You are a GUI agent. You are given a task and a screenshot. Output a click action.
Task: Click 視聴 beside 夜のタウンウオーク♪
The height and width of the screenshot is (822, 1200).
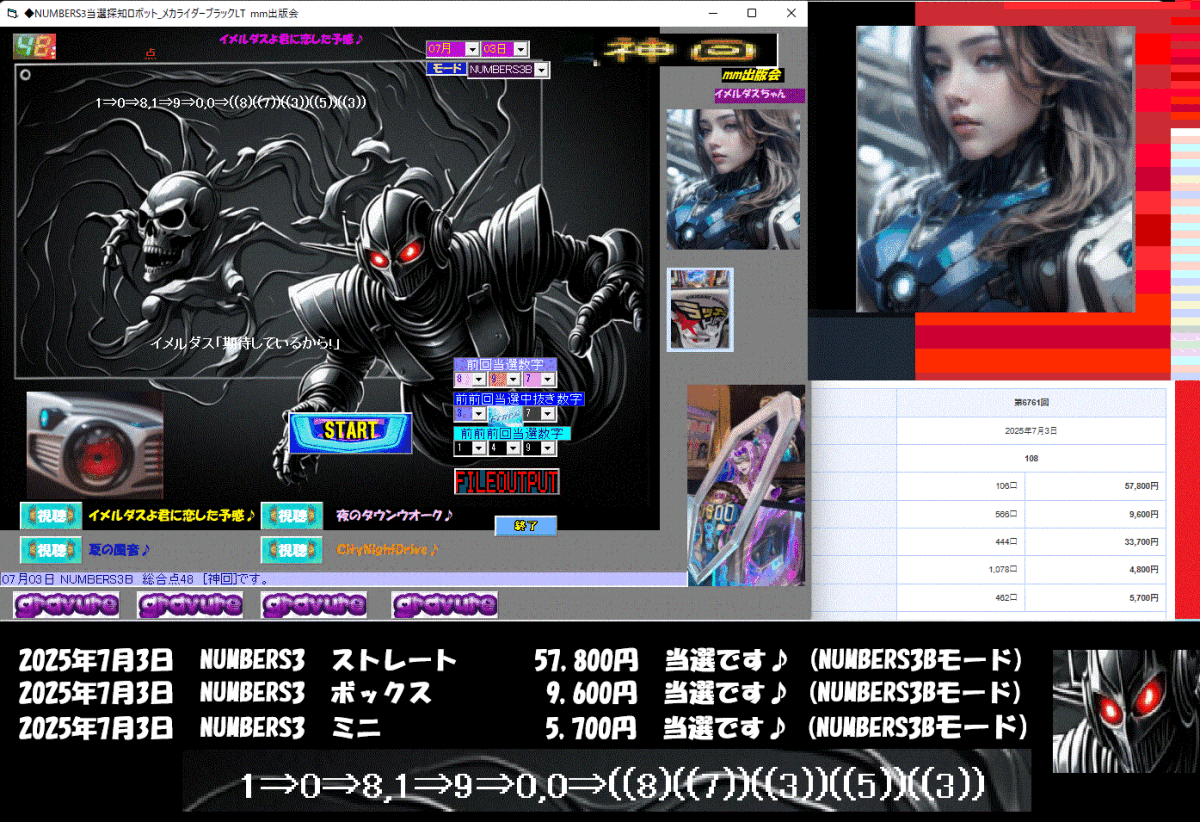click(292, 516)
